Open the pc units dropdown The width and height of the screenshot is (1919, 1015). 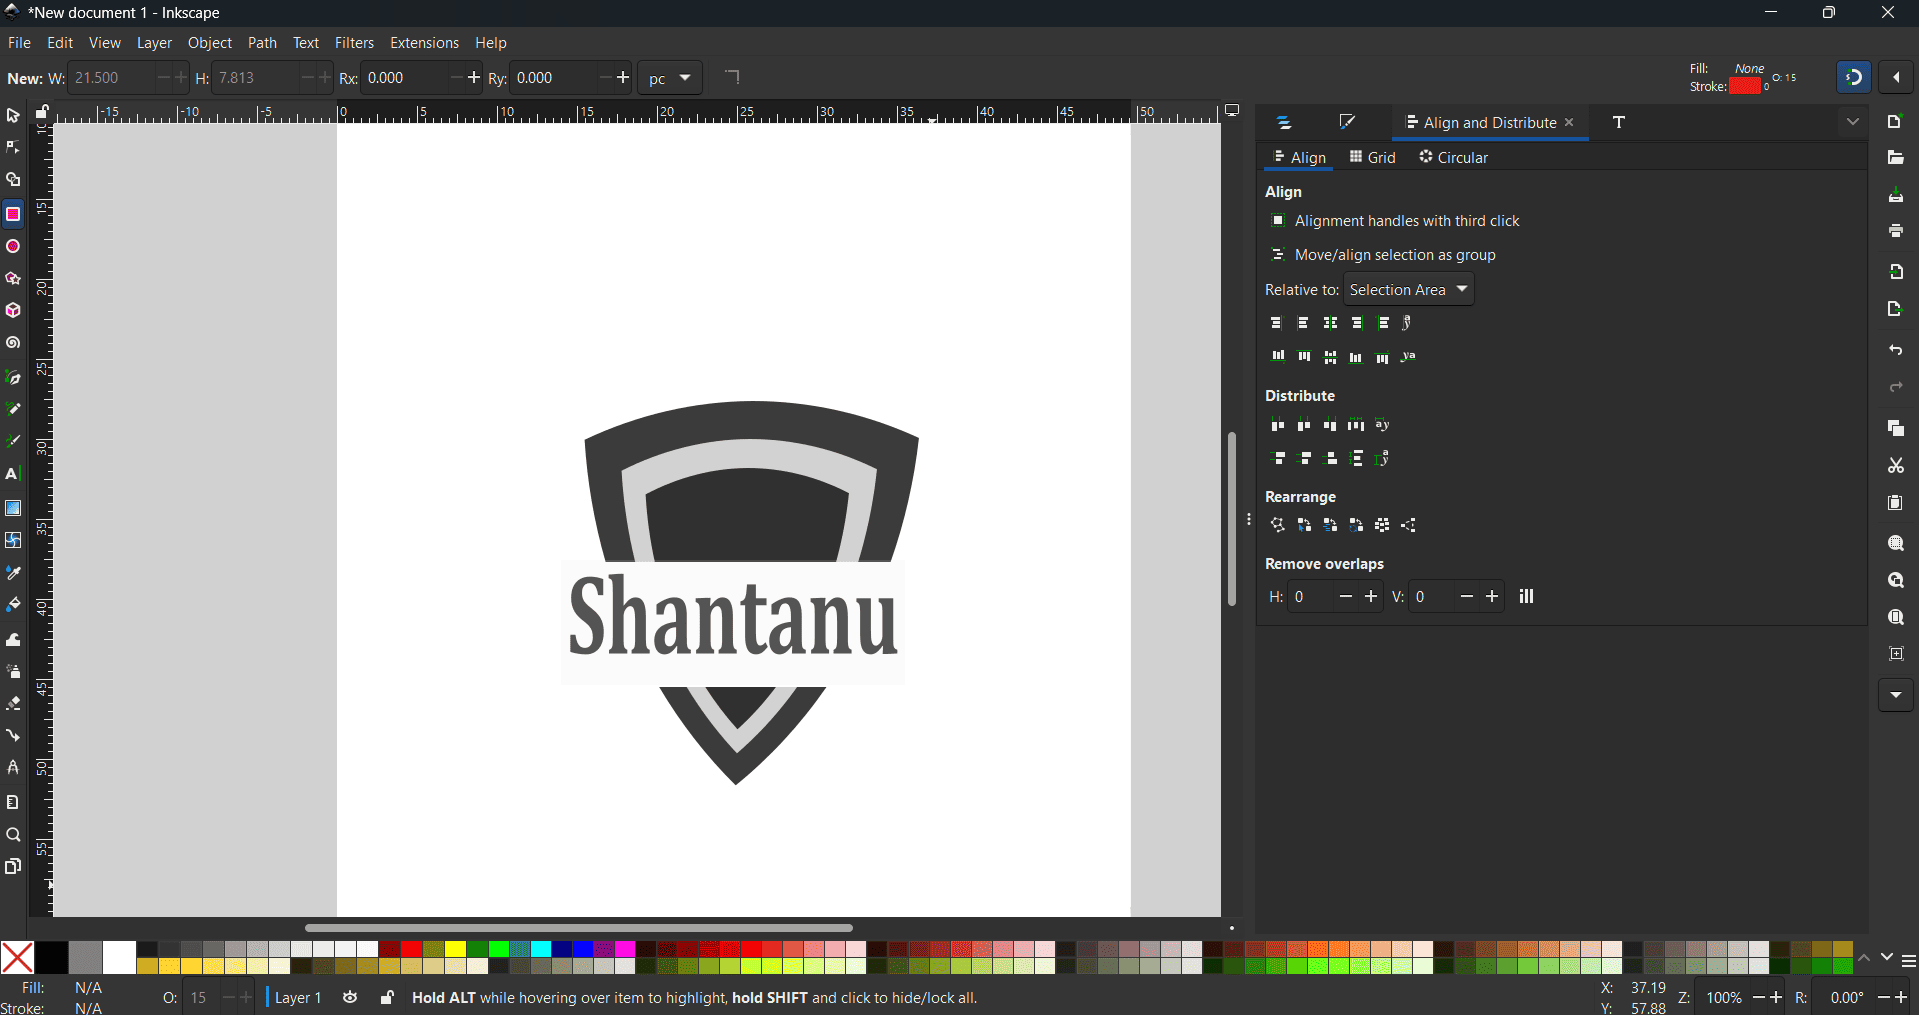pos(670,78)
